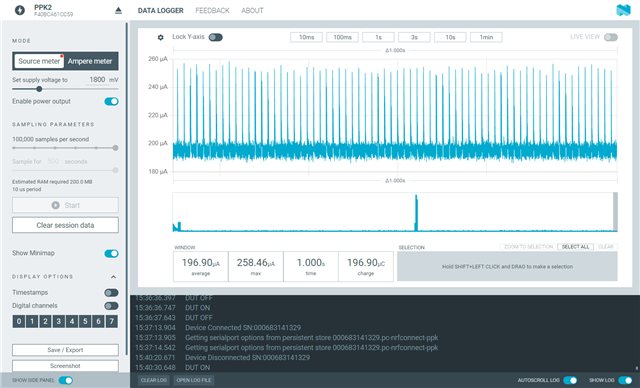Click the samples per second slider handle

(x=116, y=148)
